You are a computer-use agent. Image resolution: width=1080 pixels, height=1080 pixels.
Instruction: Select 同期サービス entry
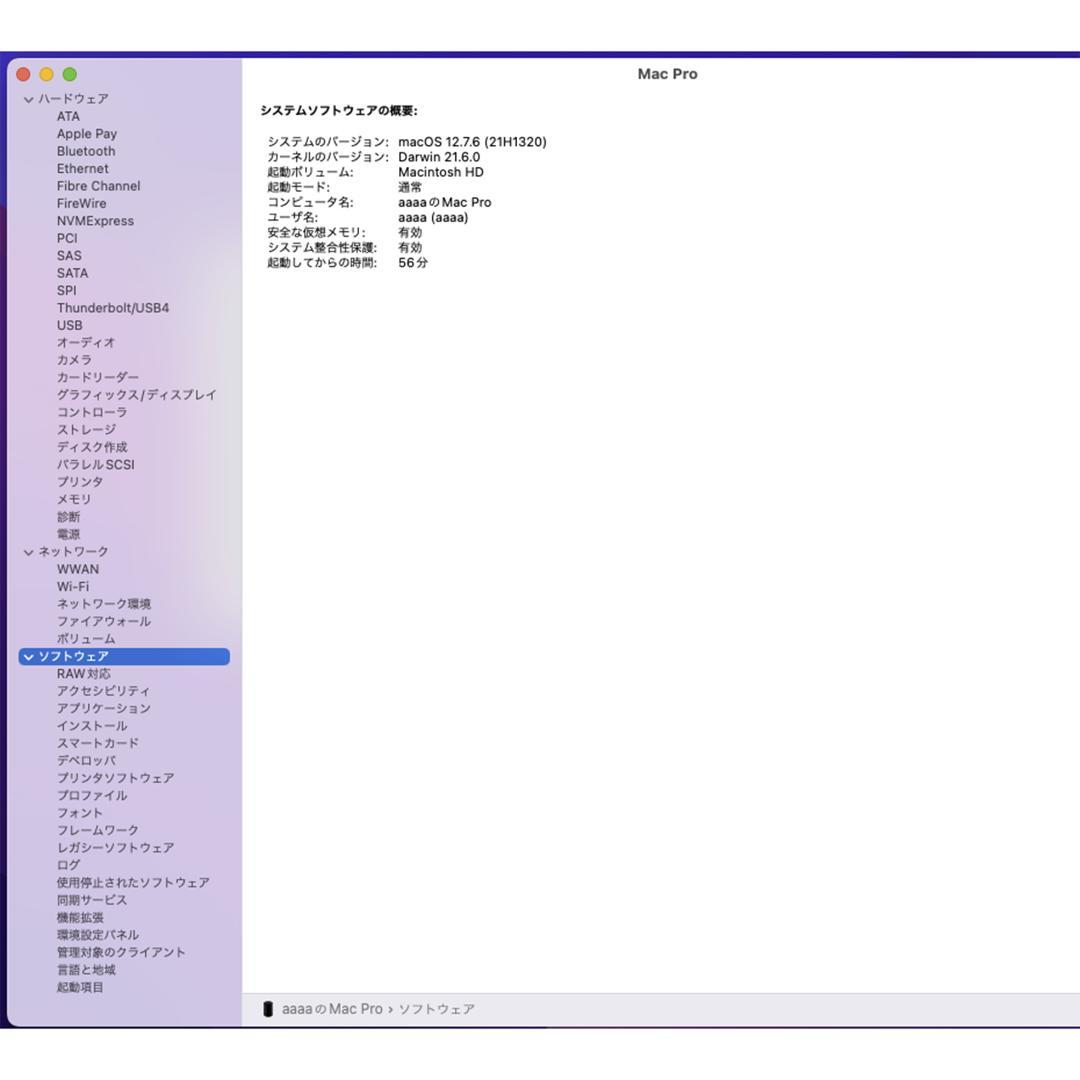(92, 900)
